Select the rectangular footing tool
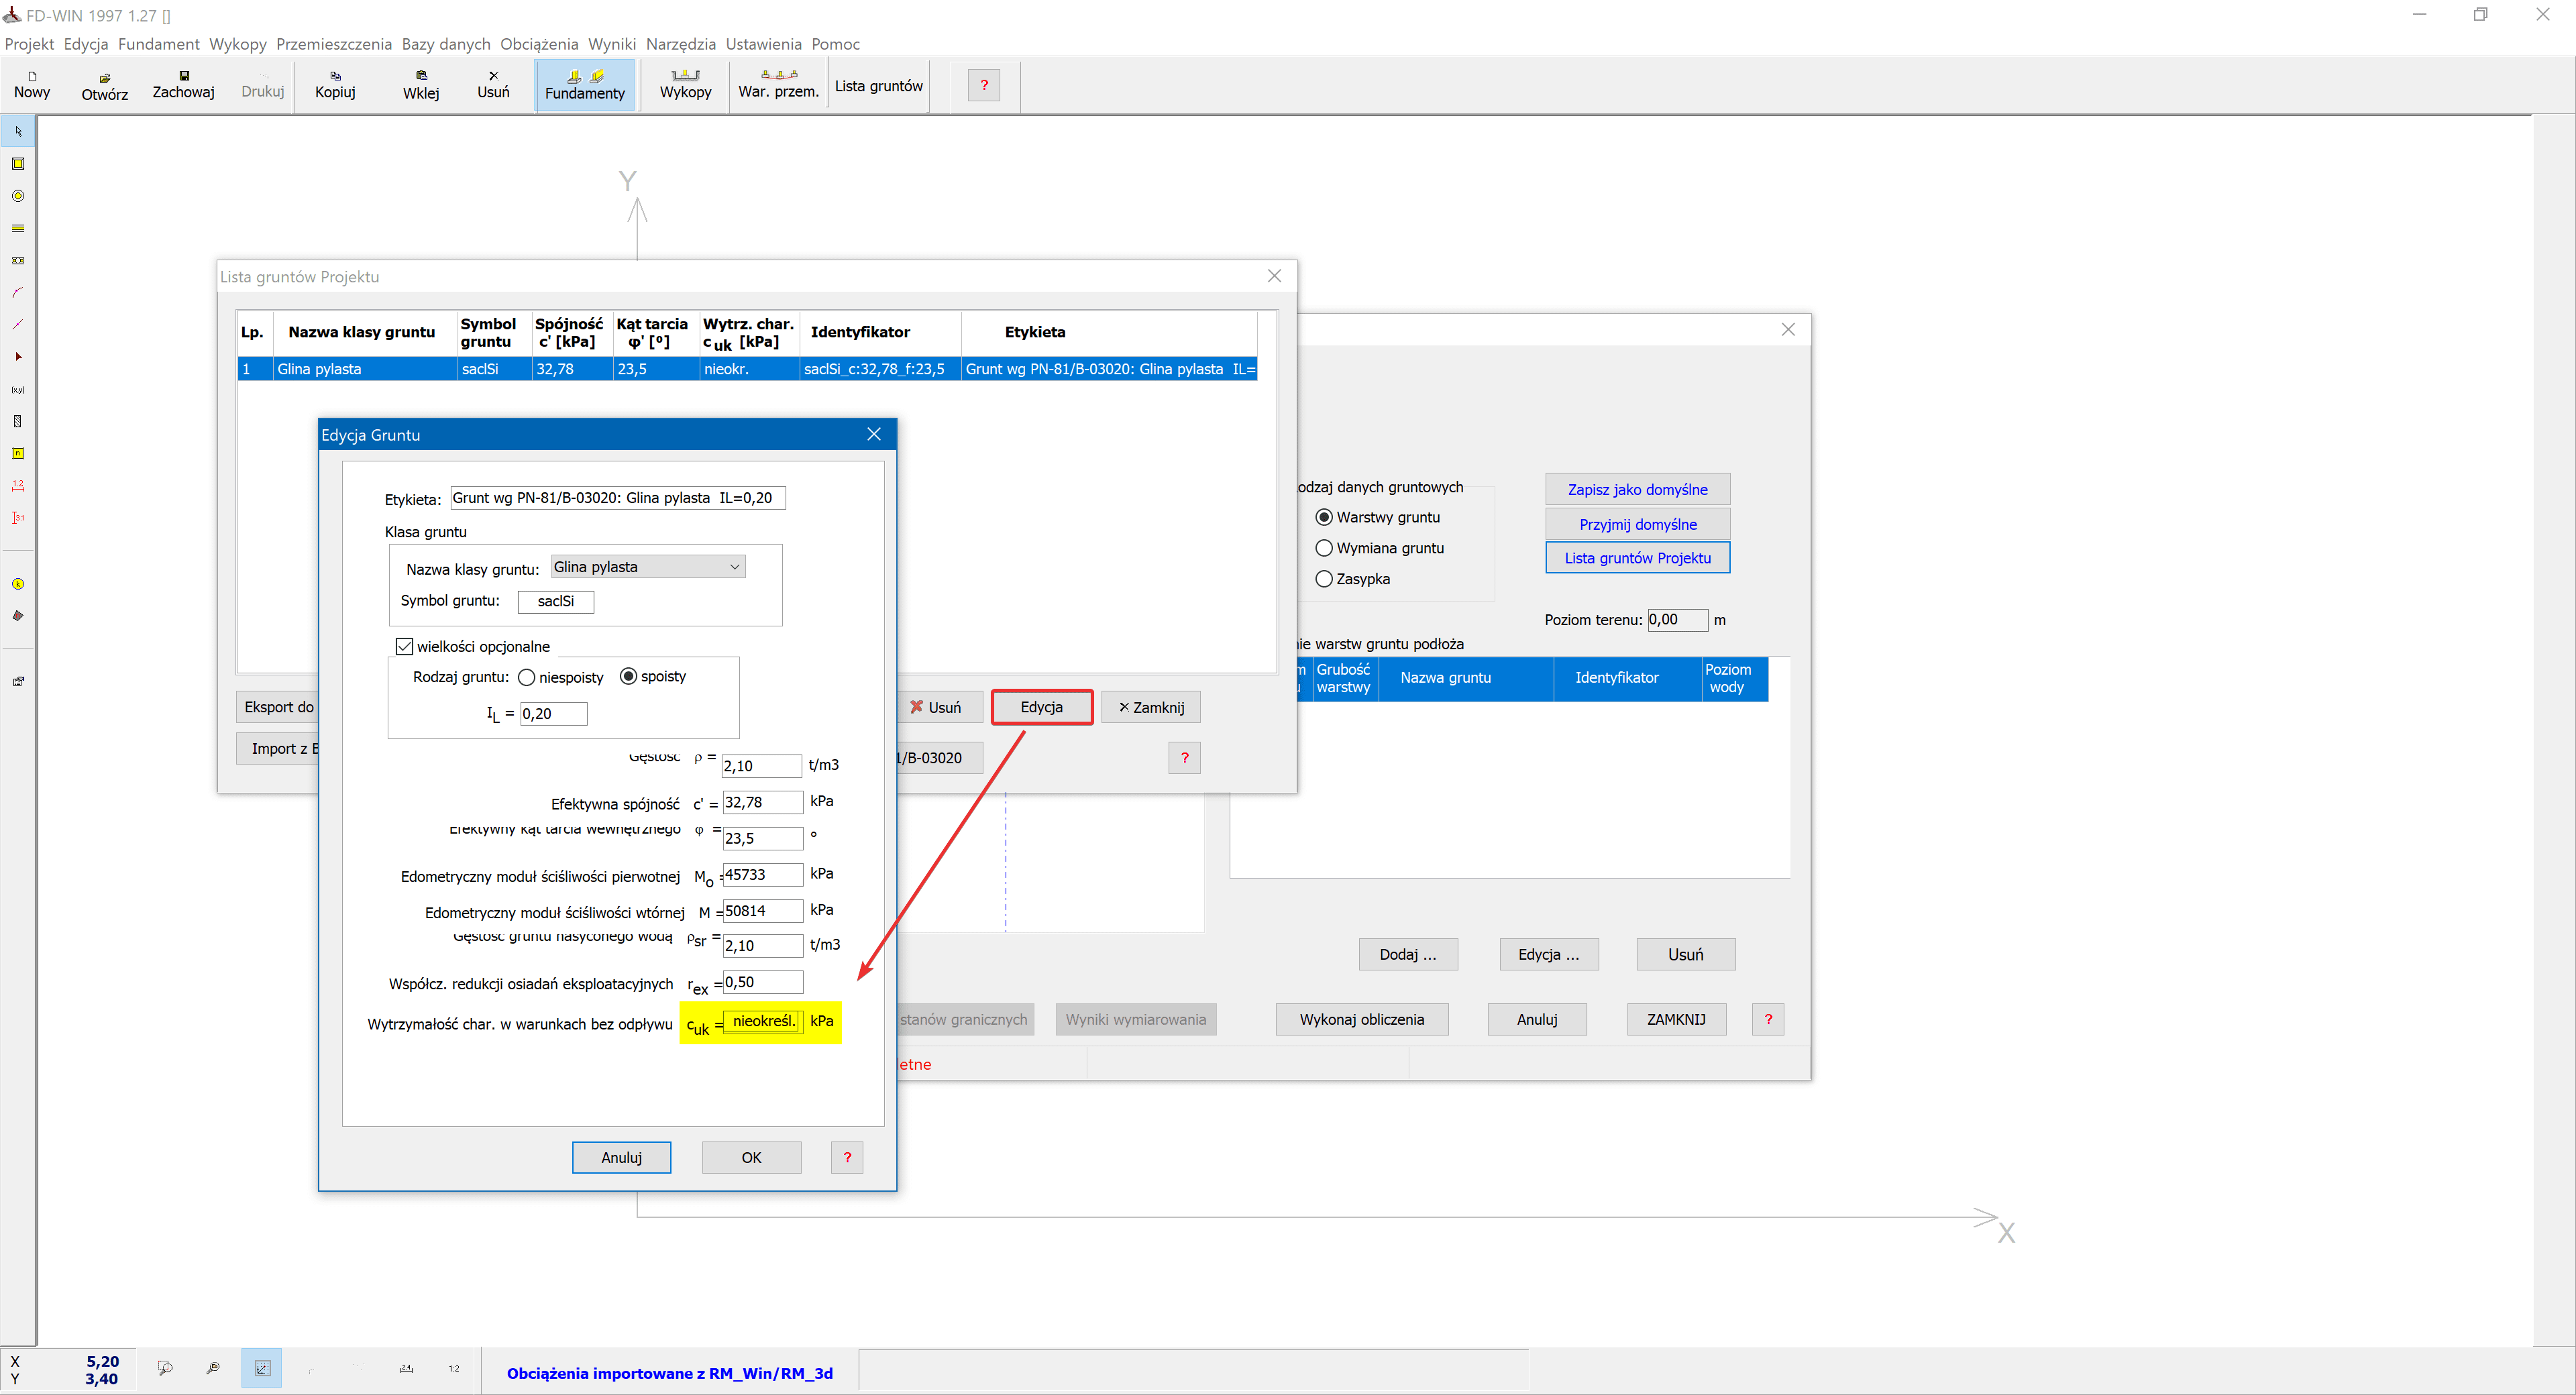The width and height of the screenshot is (2576, 1395). [18, 164]
